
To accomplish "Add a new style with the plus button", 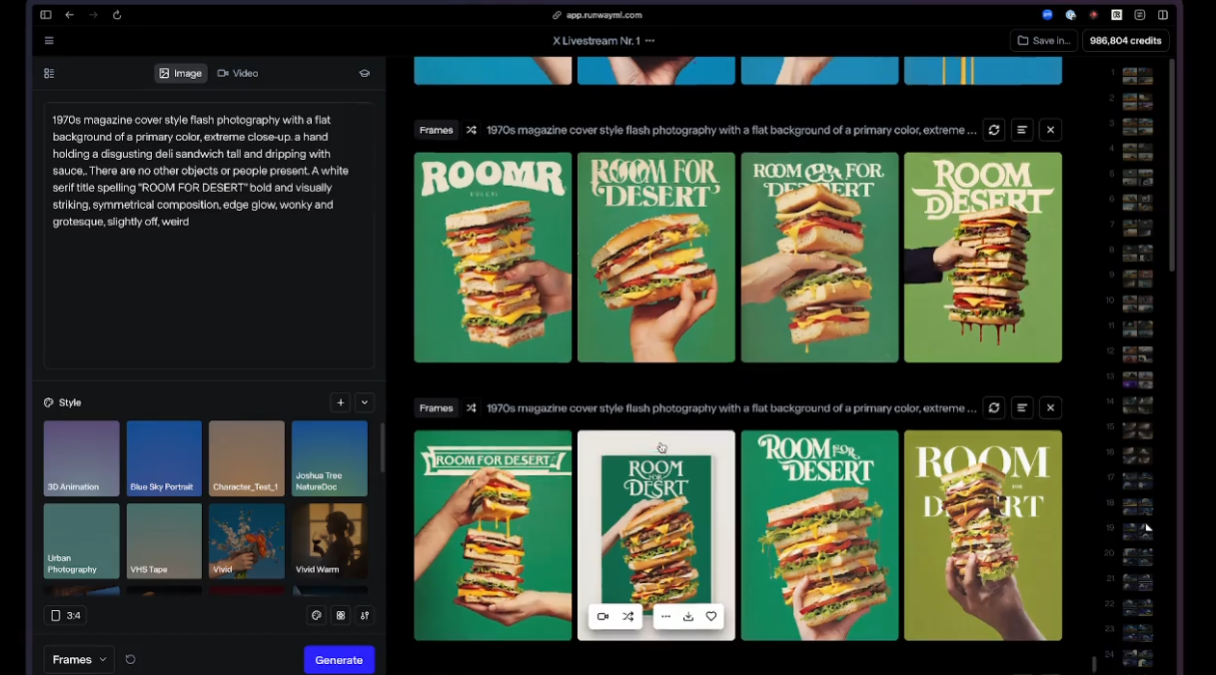I will pyautogui.click(x=340, y=402).
